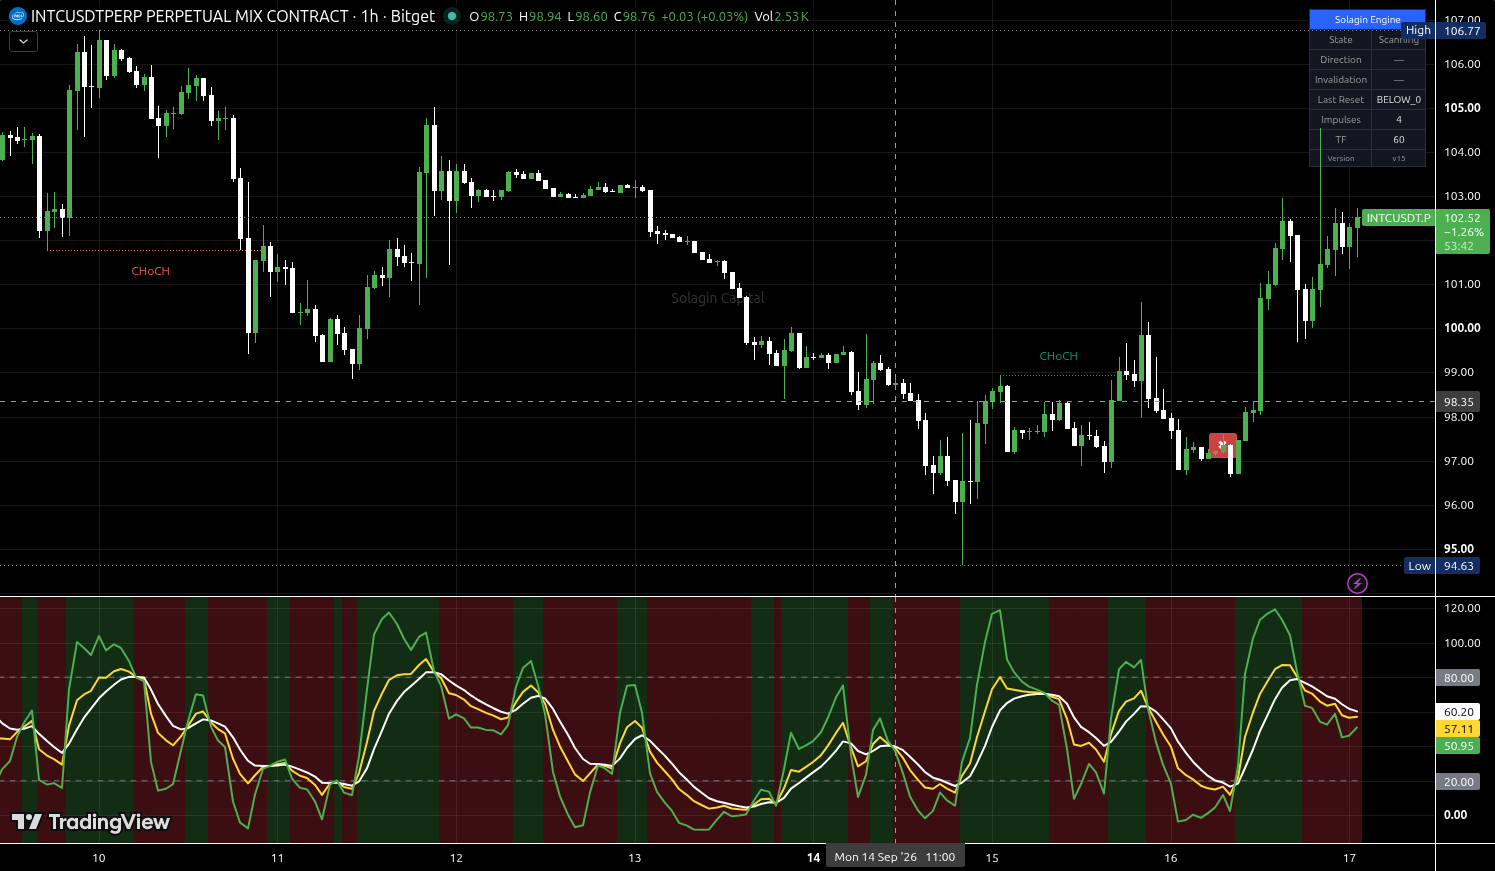The image size is (1495, 871).
Task: Click date 17 on the time axis
Action: 1349,858
